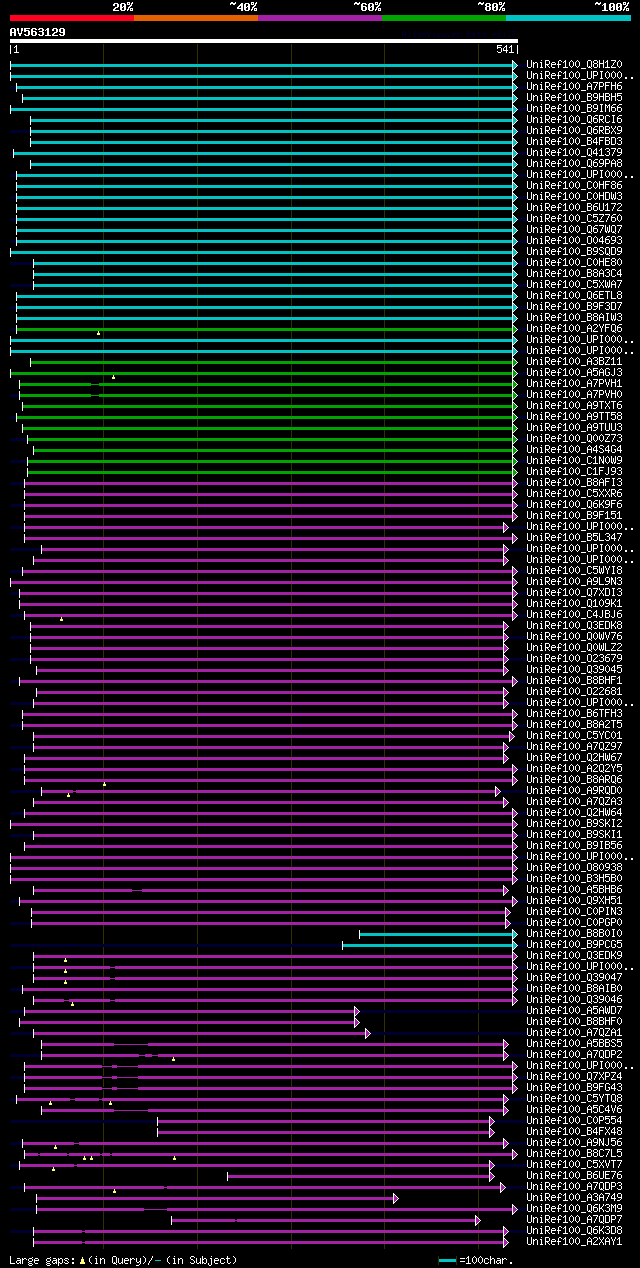The height and width of the screenshot is (1268, 640).
Task: Select the UniRef100_Q7XP24 label
Action: coord(574,1077)
